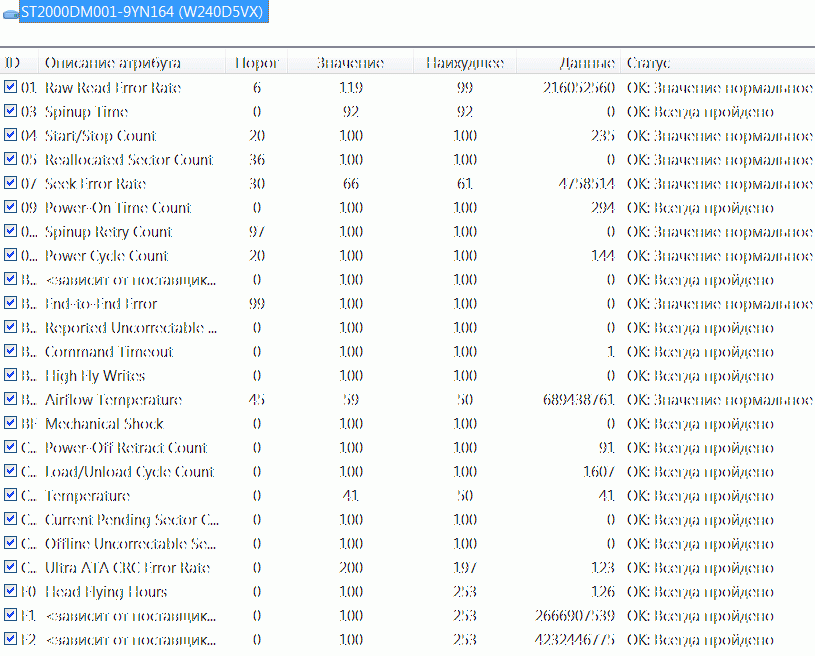815x656 pixels.
Task: Toggle the Spinup Time attribute checkbox
Action: tap(11, 111)
